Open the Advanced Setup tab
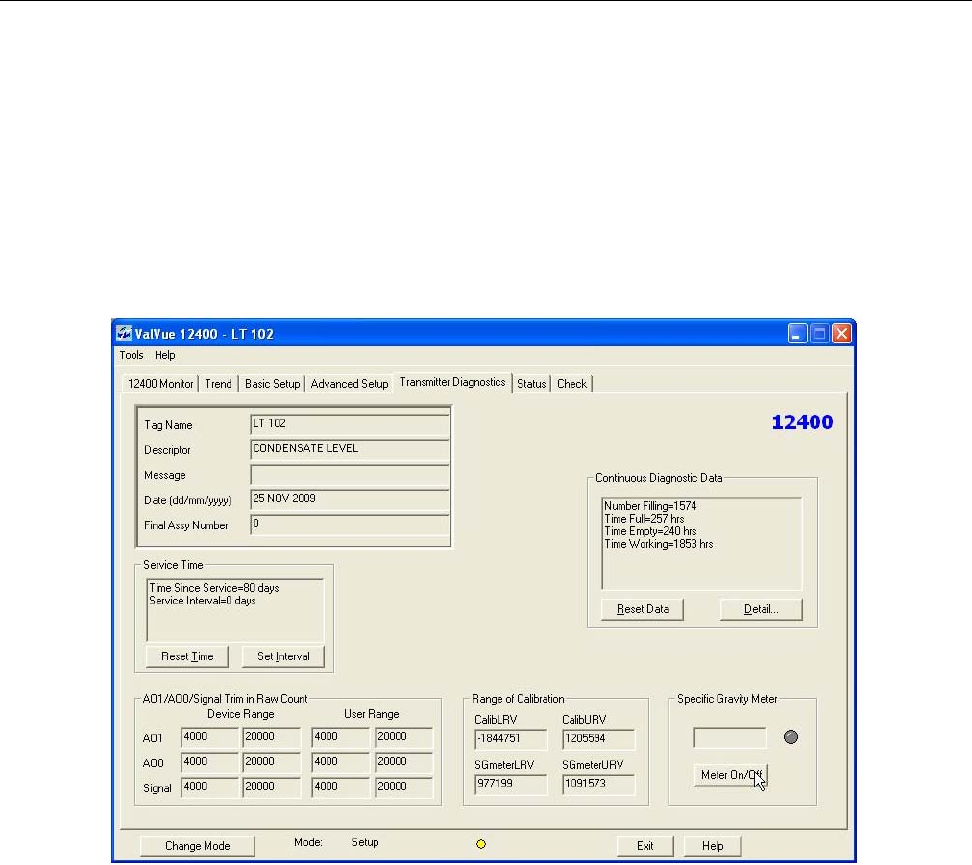Screen dimensions: 972x865 coord(349,384)
